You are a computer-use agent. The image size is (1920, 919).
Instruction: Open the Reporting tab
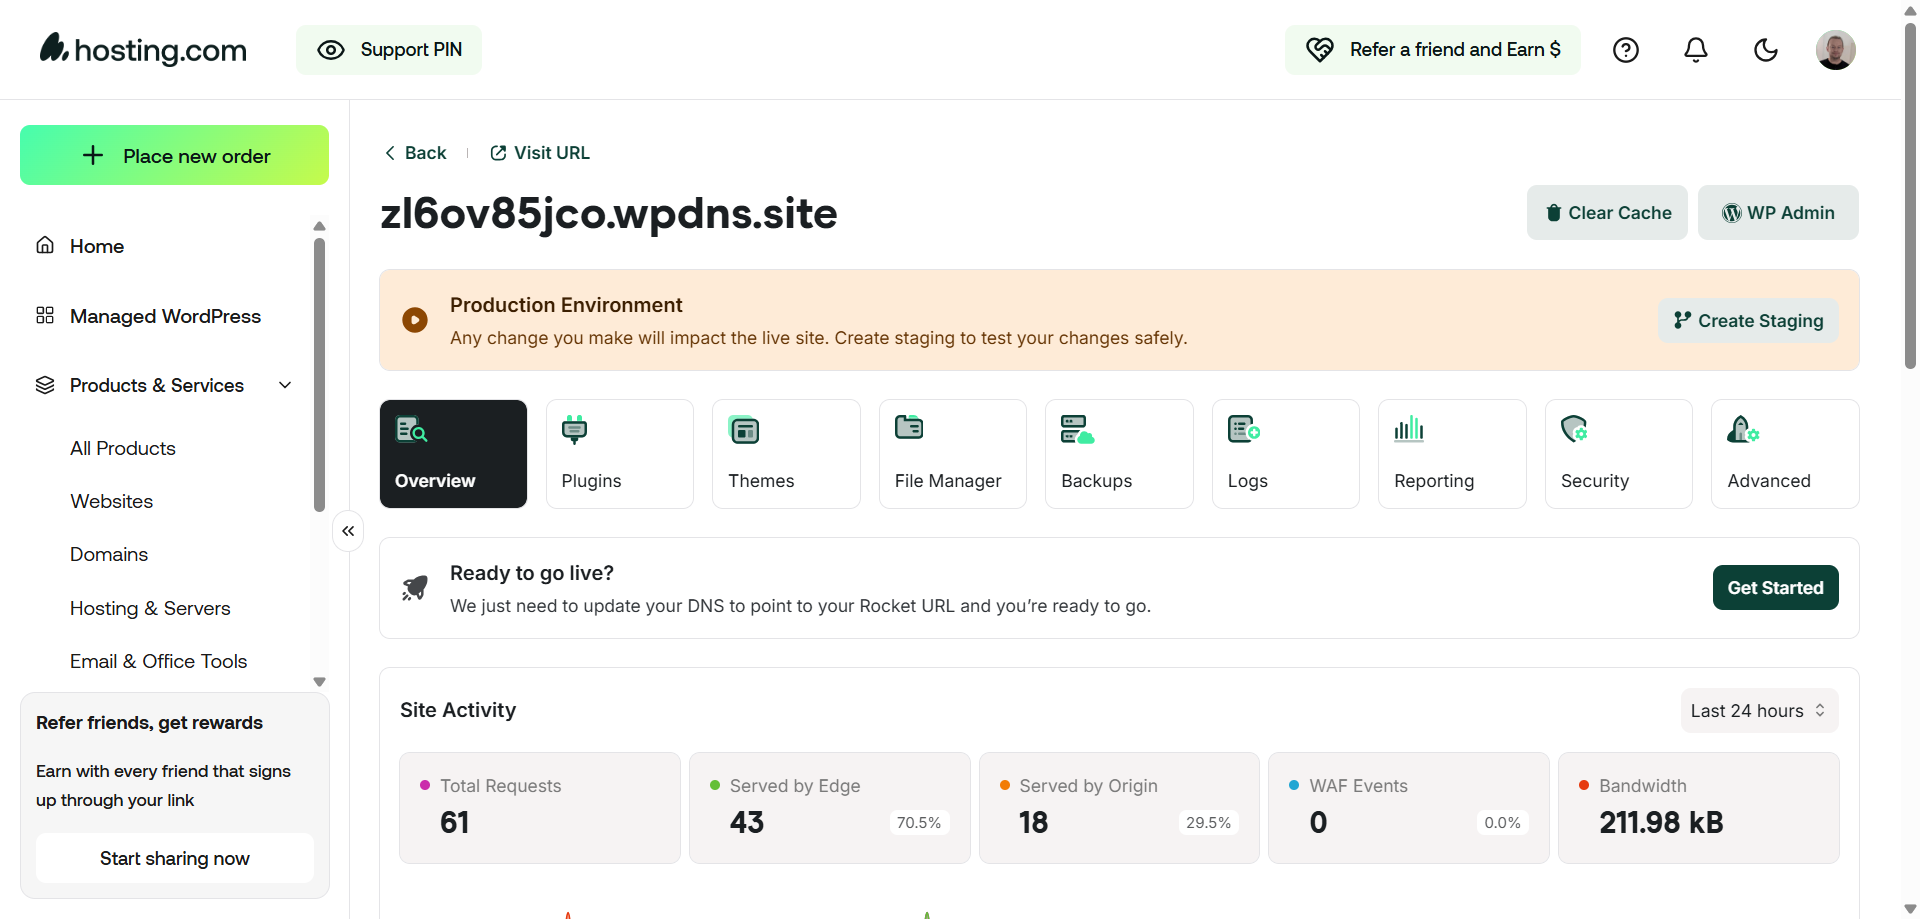coord(1452,454)
